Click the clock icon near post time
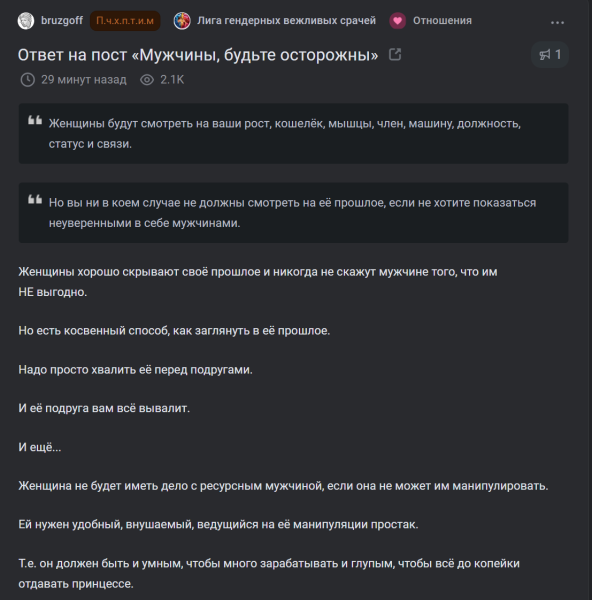 [x=28, y=80]
